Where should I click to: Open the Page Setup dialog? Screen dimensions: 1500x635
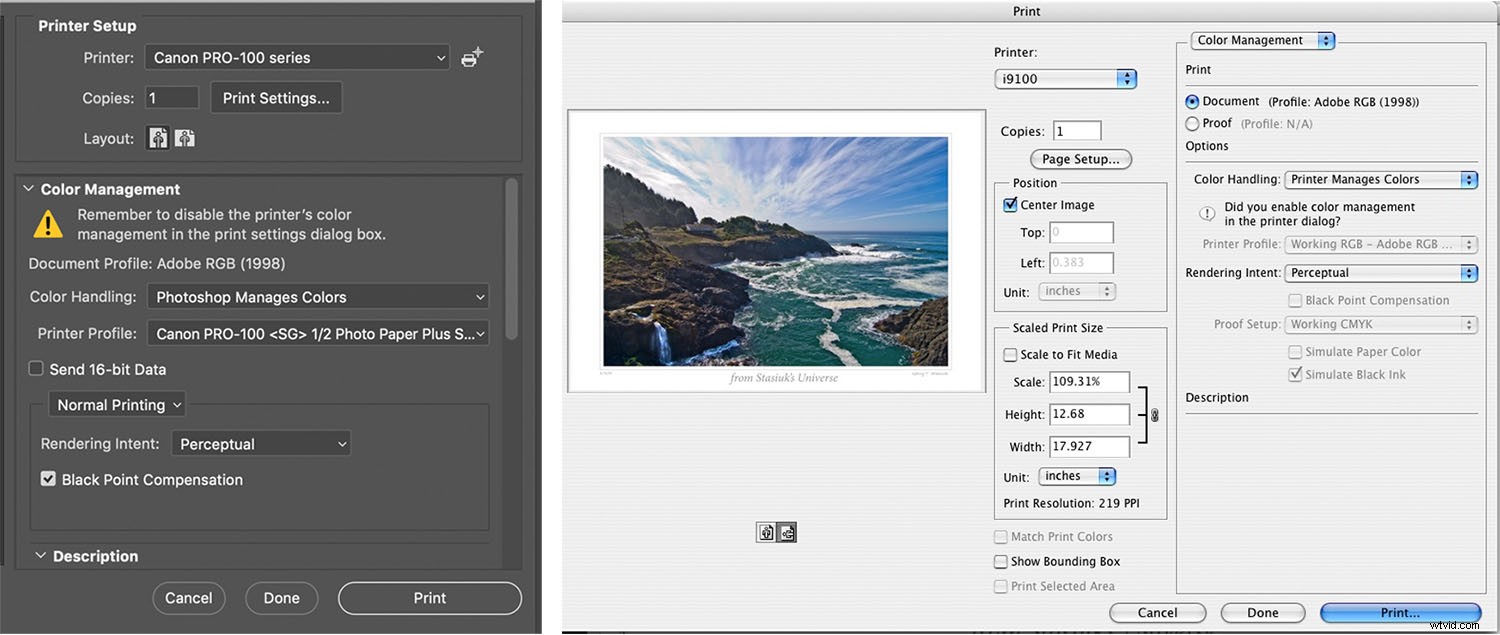tap(1080, 159)
